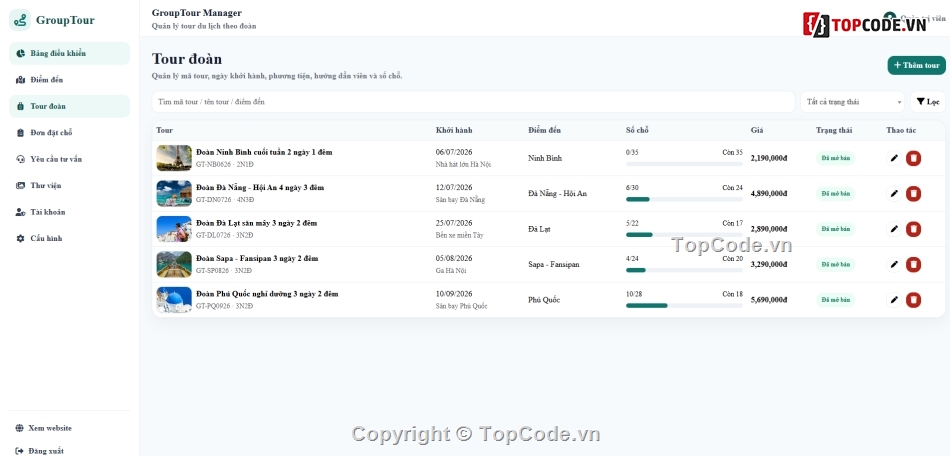Click the Ninh Bình tour thumbnail
Image resolution: width=950 pixels, height=456 pixels.
point(174,158)
